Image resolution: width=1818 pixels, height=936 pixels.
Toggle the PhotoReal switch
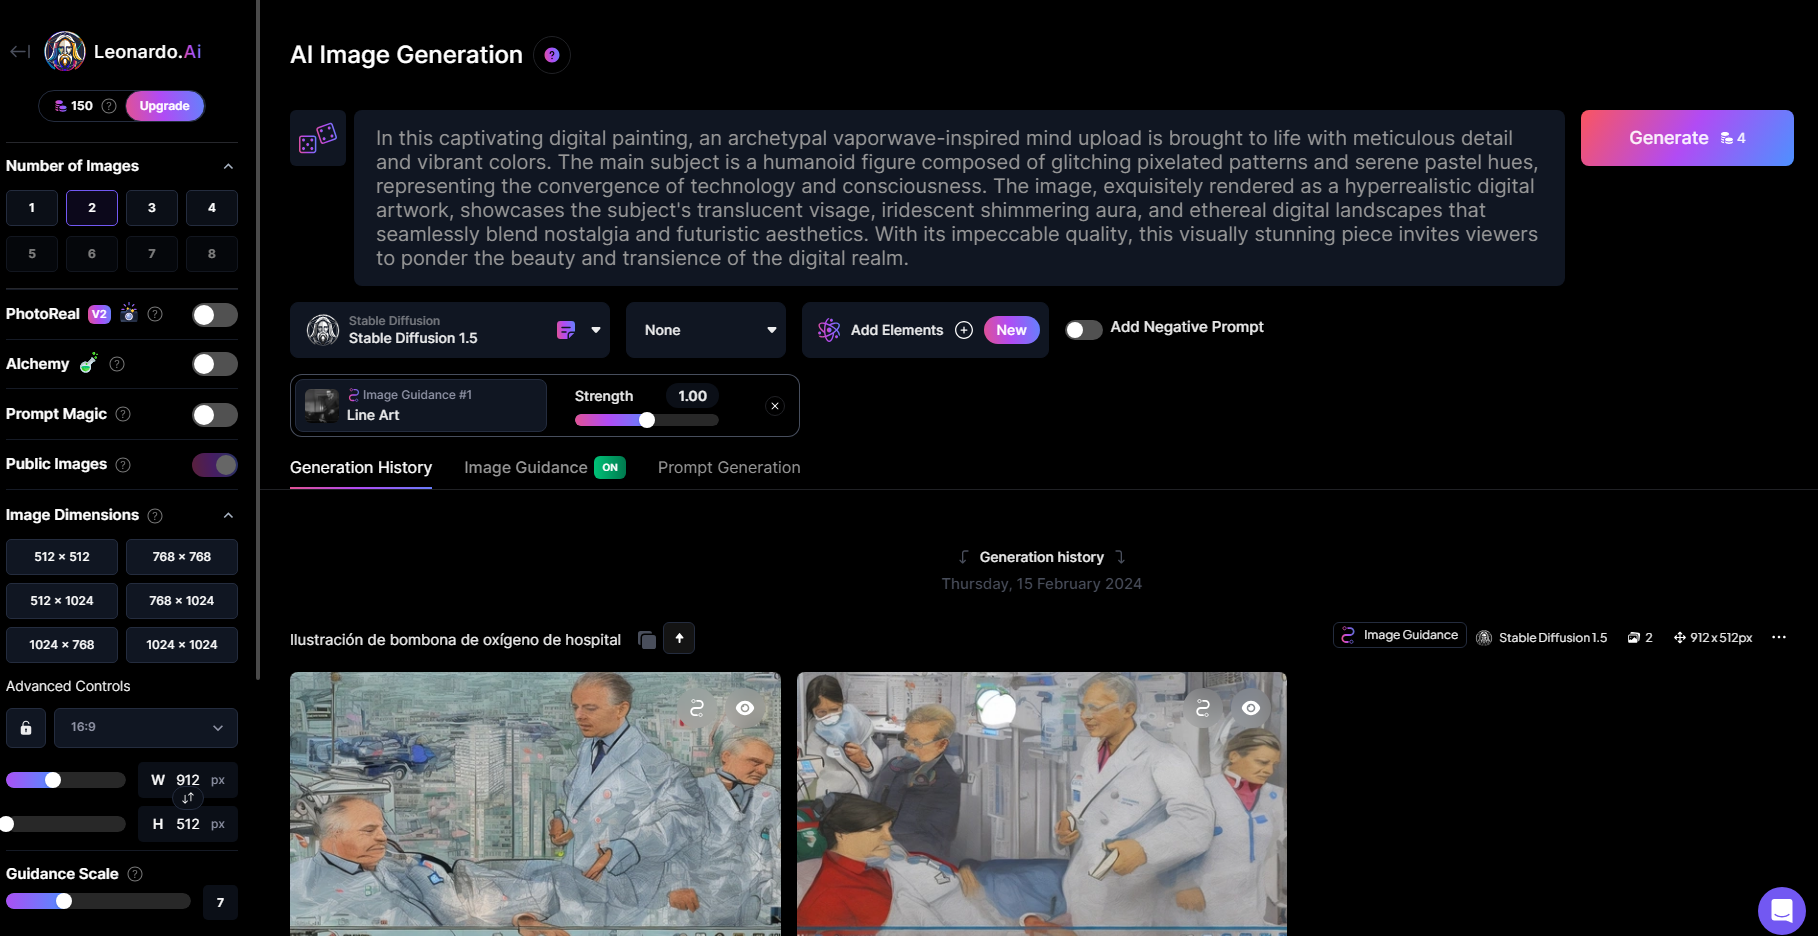[x=215, y=315]
